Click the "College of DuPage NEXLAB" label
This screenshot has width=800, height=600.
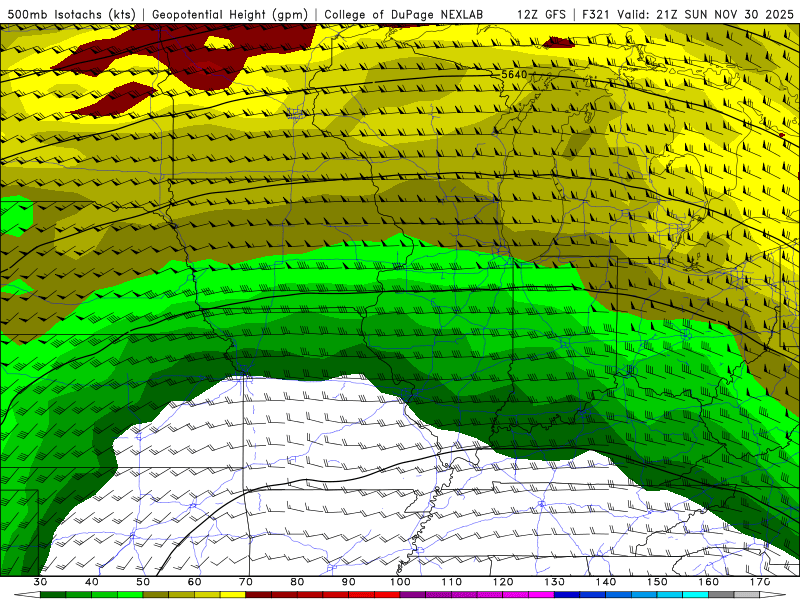tap(404, 15)
